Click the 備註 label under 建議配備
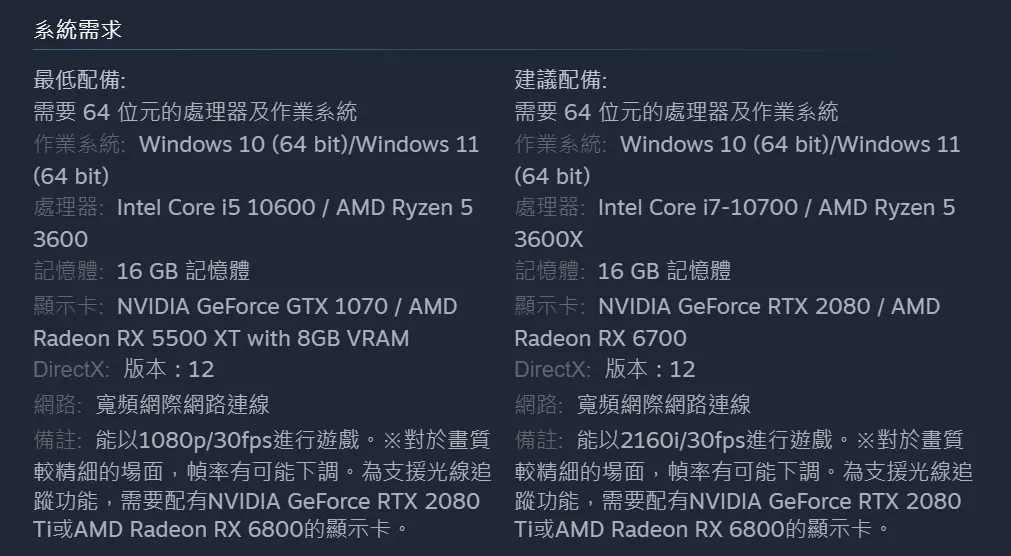This screenshot has width=1011, height=556. (x=538, y=439)
